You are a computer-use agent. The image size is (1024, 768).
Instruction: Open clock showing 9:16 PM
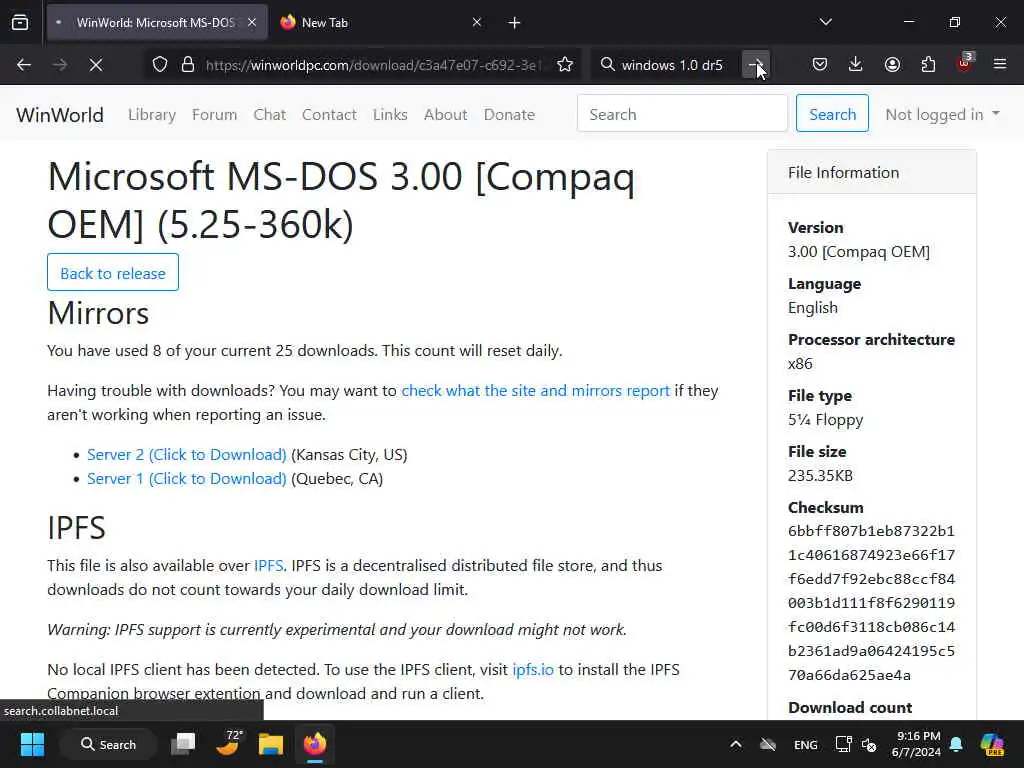coord(916,744)
